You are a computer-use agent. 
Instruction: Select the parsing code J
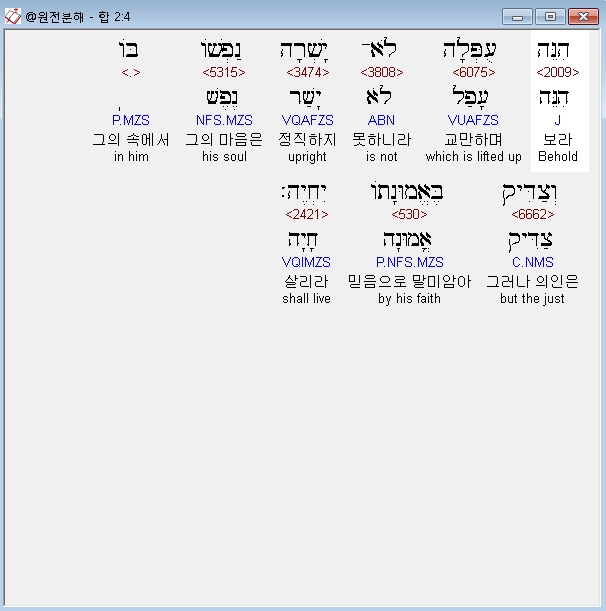tap(558, 120)
